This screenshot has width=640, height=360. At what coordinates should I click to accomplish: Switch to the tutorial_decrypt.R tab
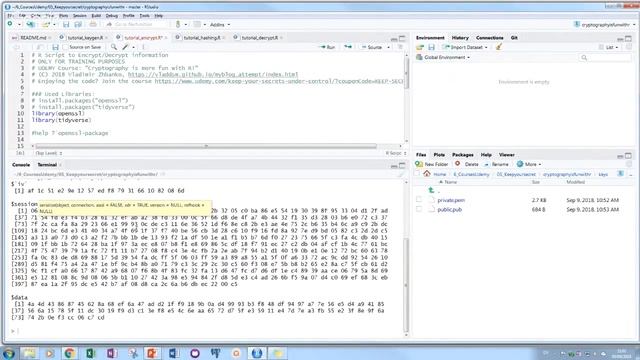tap(259, 38)
